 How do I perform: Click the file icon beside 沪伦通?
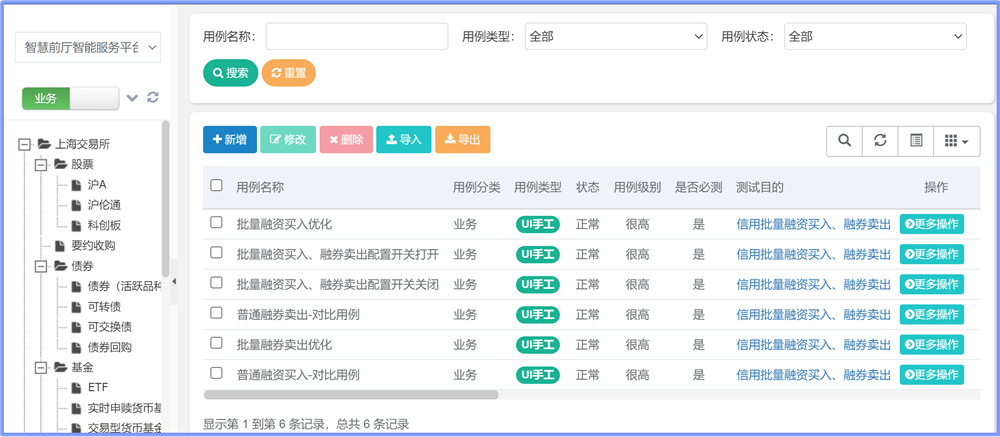tap(77, 205)
